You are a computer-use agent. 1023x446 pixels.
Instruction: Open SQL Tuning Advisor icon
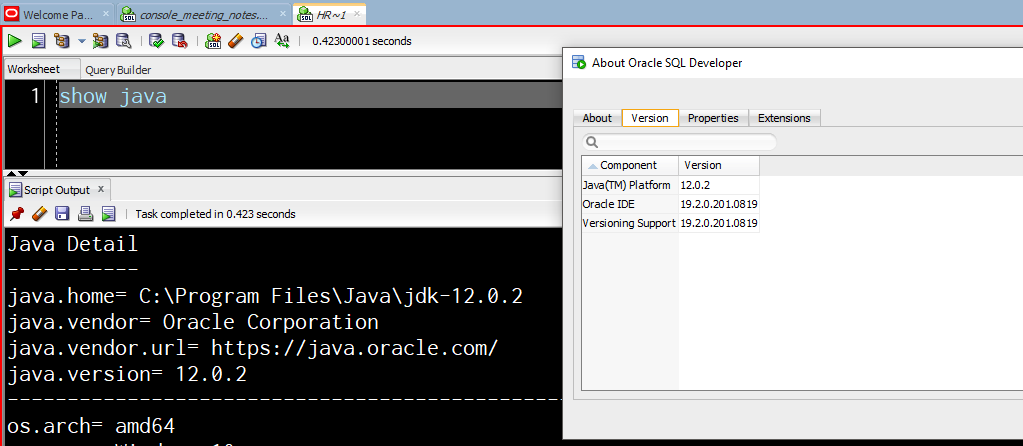coord(123,41)
